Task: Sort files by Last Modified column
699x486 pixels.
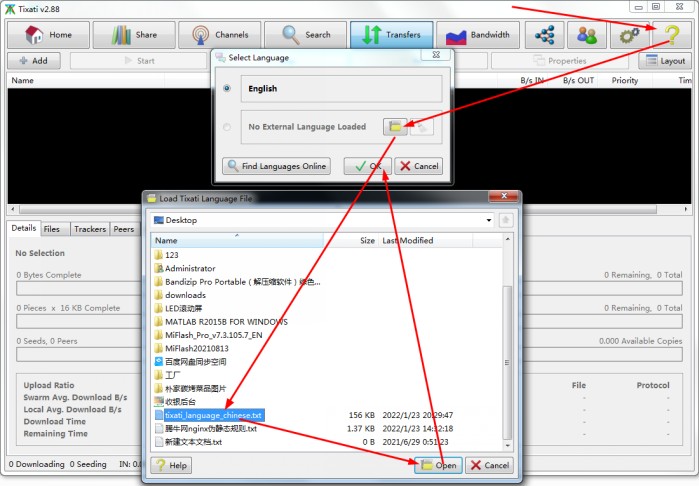Action: (x=425, y=241)
